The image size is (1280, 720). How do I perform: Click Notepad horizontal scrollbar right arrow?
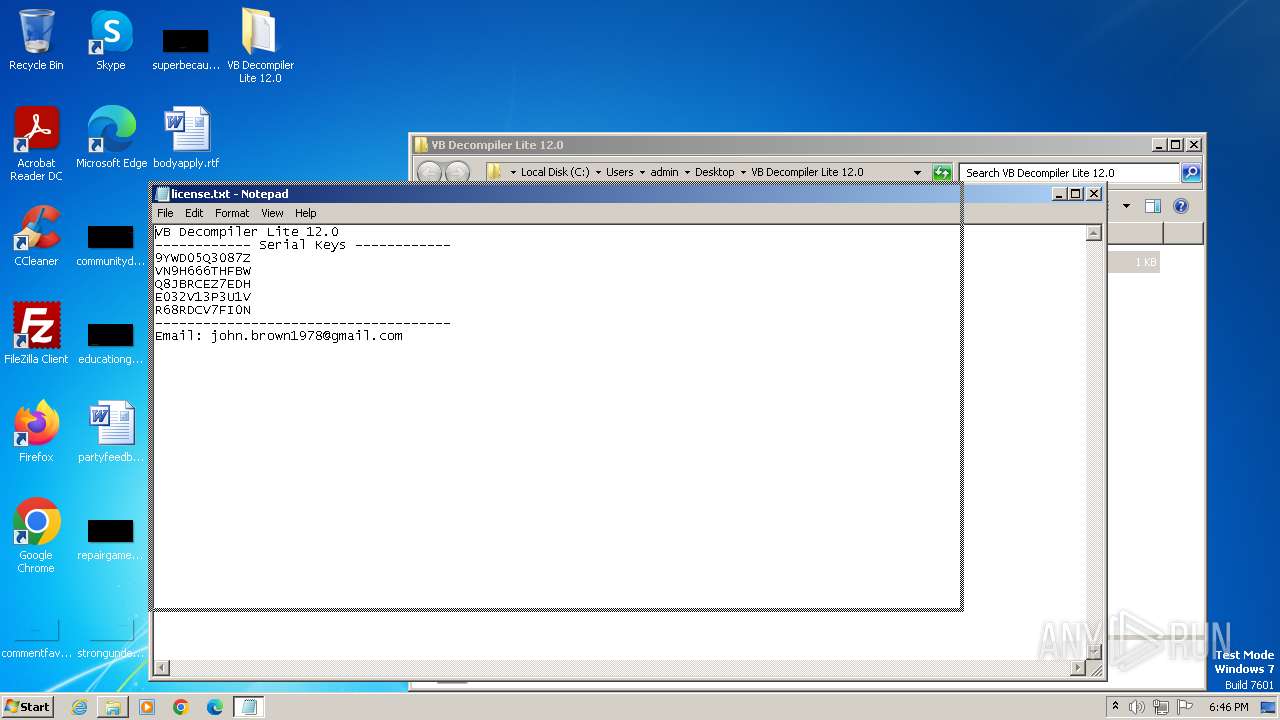(x=1078, y=668)
